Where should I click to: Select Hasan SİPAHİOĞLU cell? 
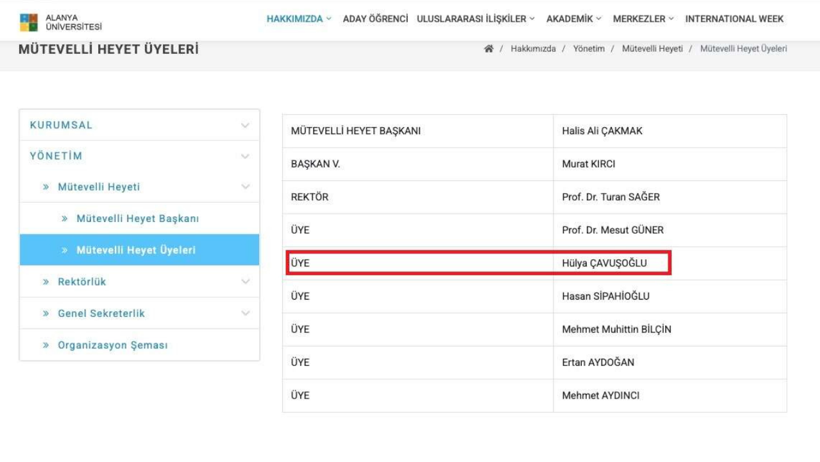tap(670, 296)
